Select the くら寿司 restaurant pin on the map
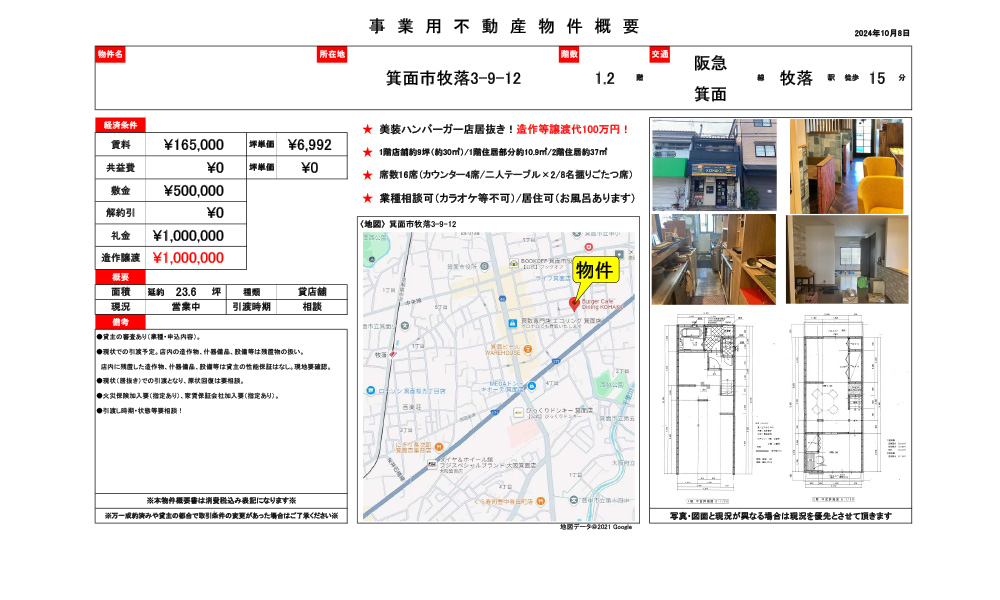Image resolution: width=1000 pixels, height=600 pixels. pyautogui.click(x=541, y=501)
